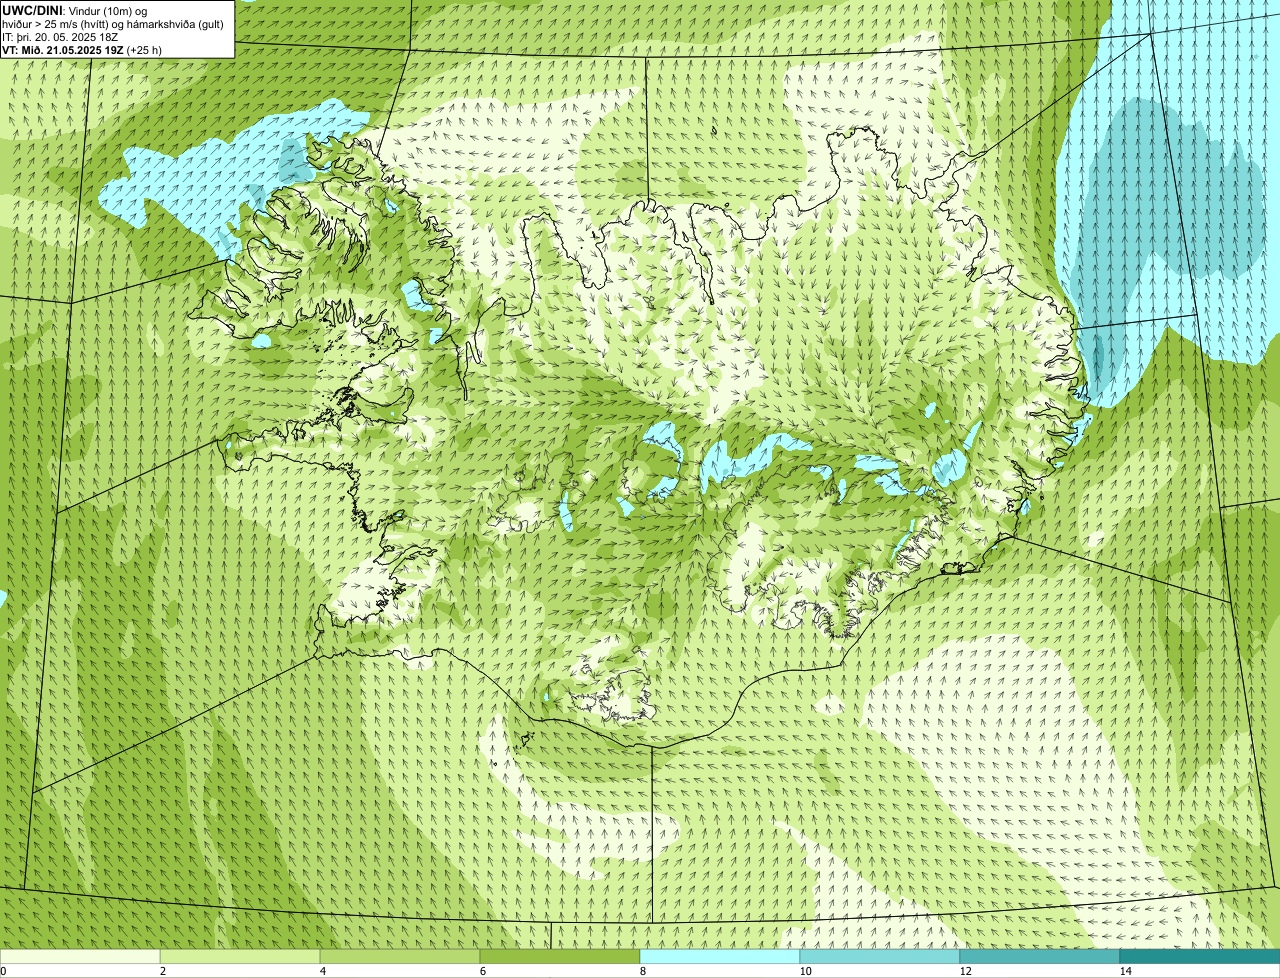
Task: Click the scale label "14"
Action: 1125,971
